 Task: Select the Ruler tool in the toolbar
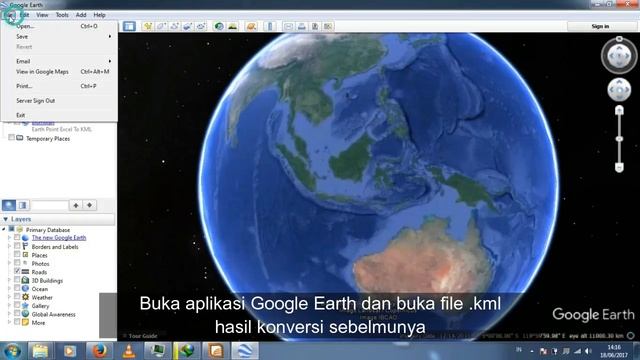coord(270,26)
